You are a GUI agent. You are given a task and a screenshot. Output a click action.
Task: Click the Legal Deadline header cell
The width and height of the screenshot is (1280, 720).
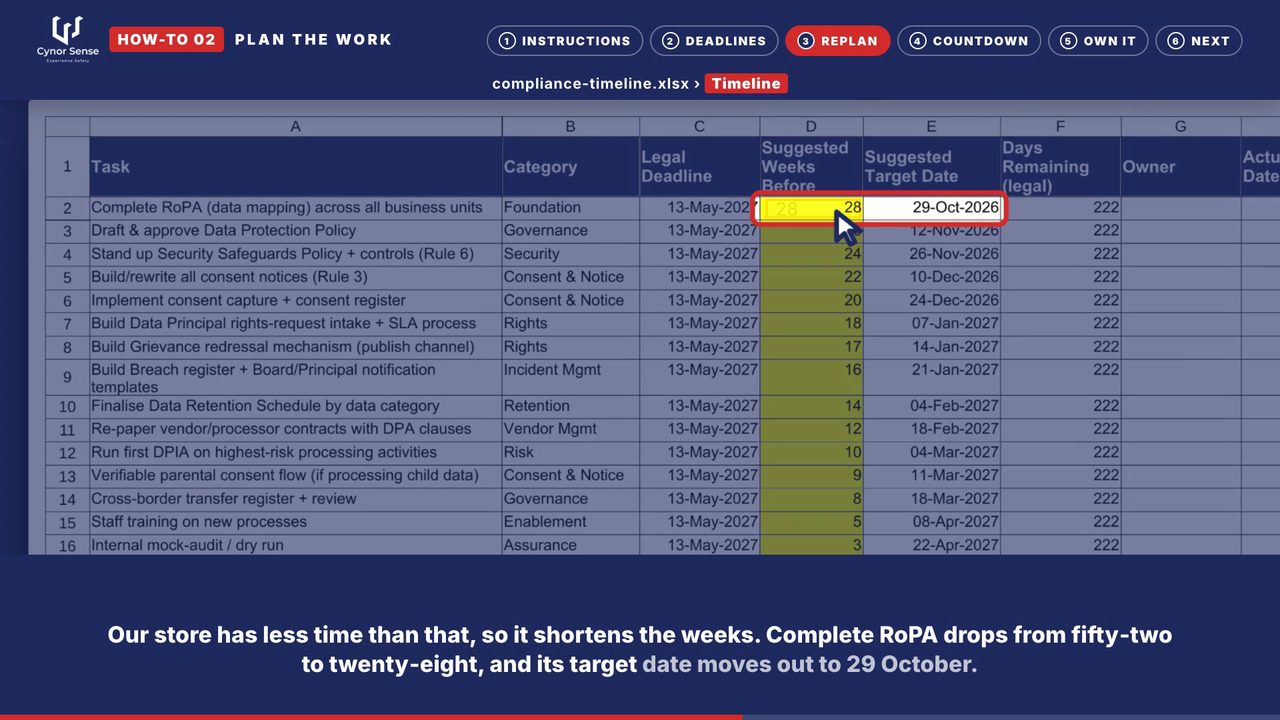click(699, 167)
